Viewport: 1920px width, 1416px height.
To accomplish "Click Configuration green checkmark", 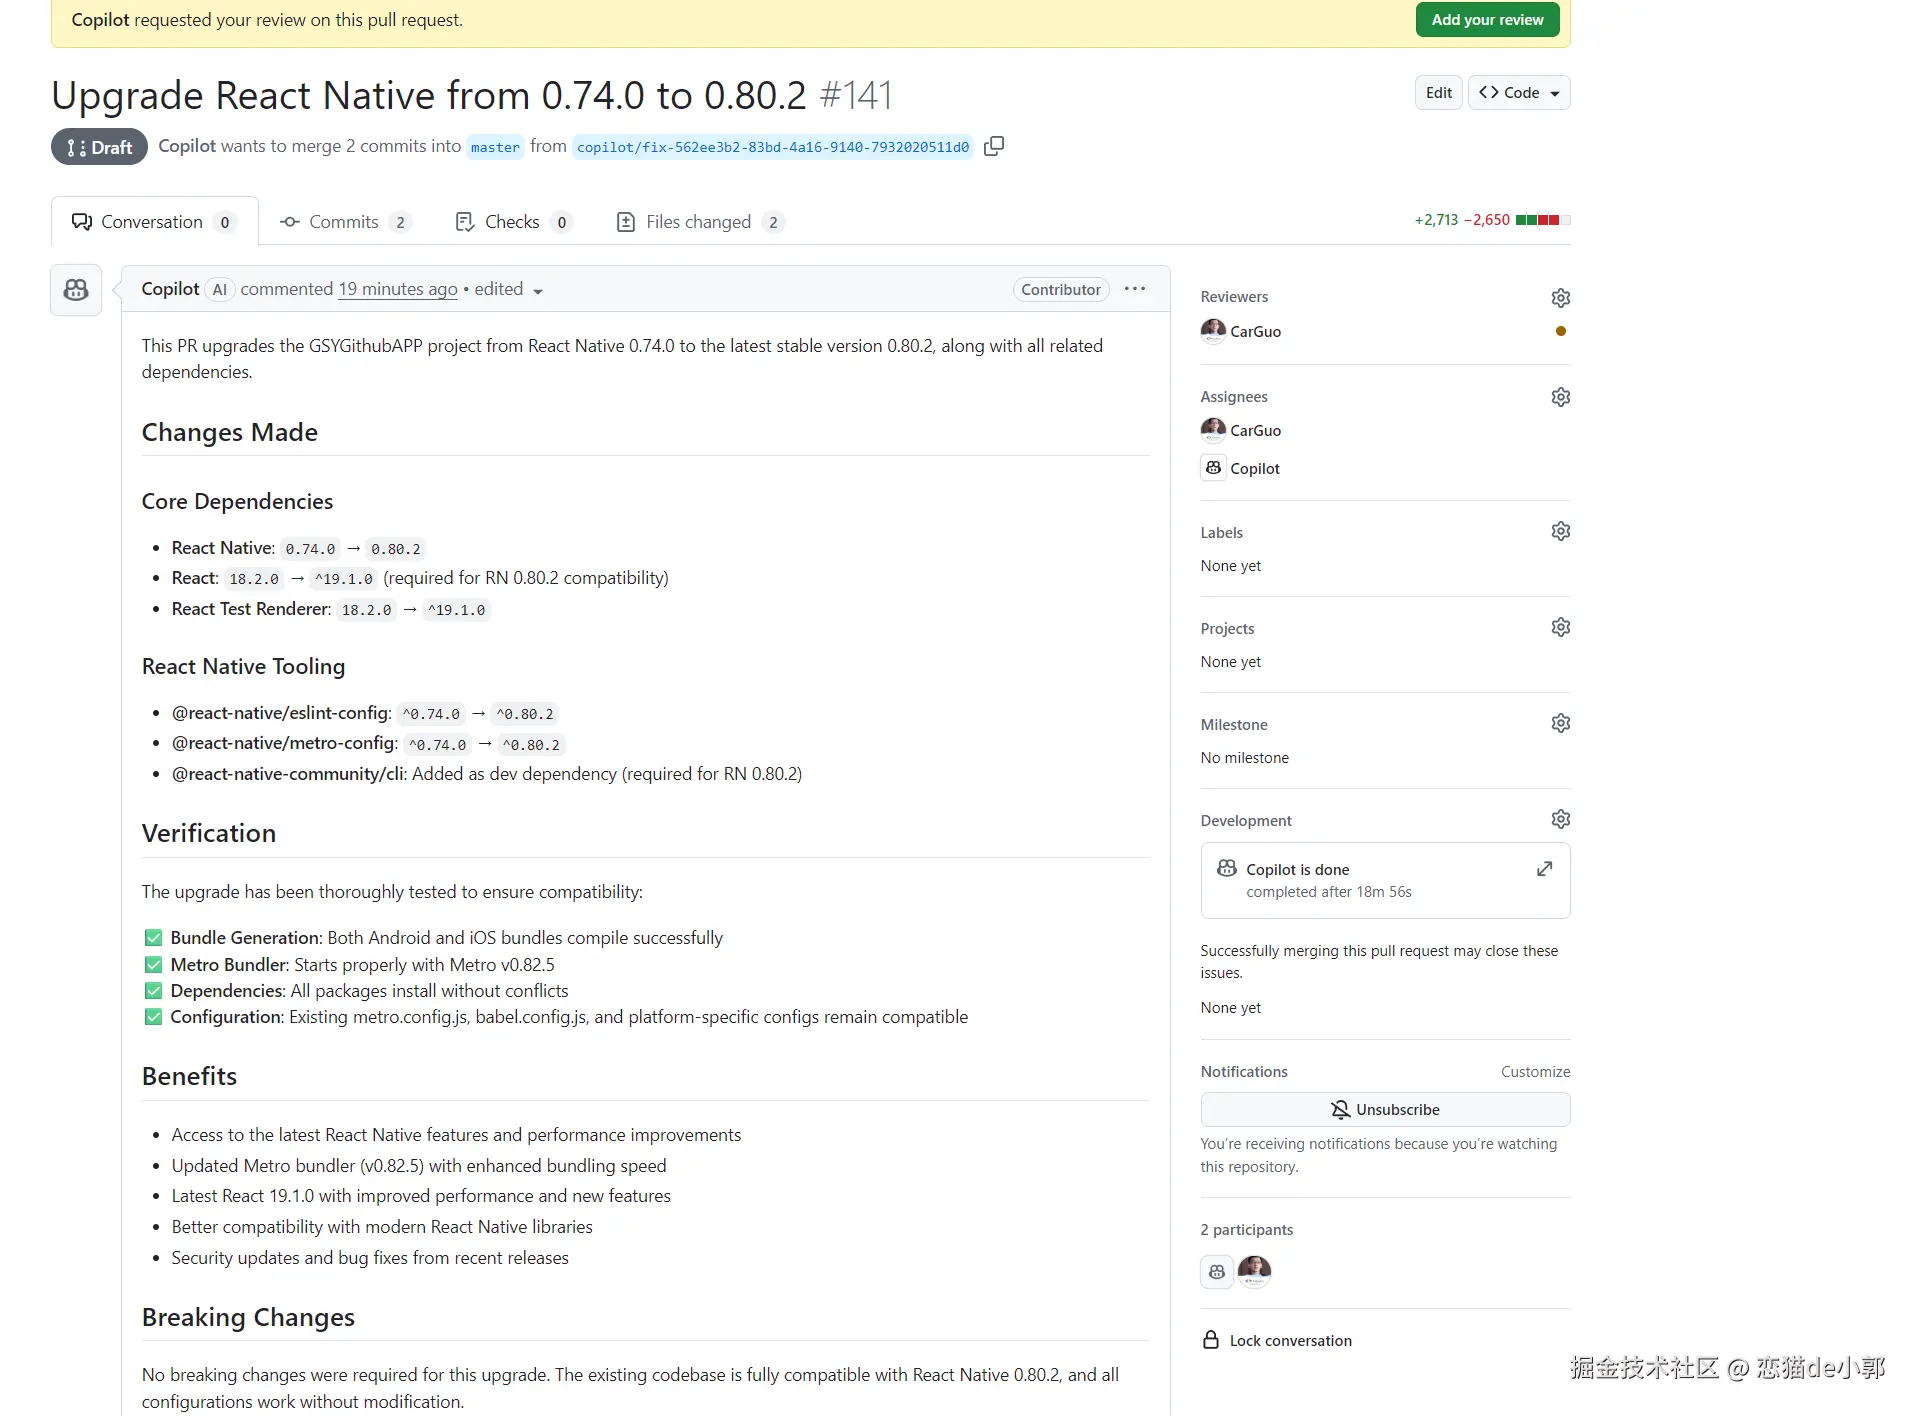I will (x=153, y=1017).
